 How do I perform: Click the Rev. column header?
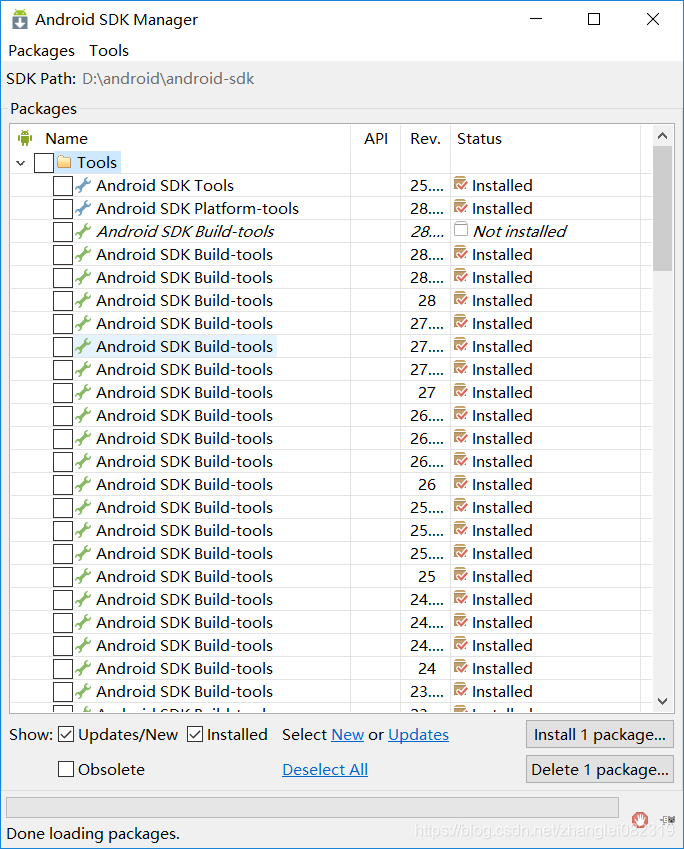coord(425,139)
